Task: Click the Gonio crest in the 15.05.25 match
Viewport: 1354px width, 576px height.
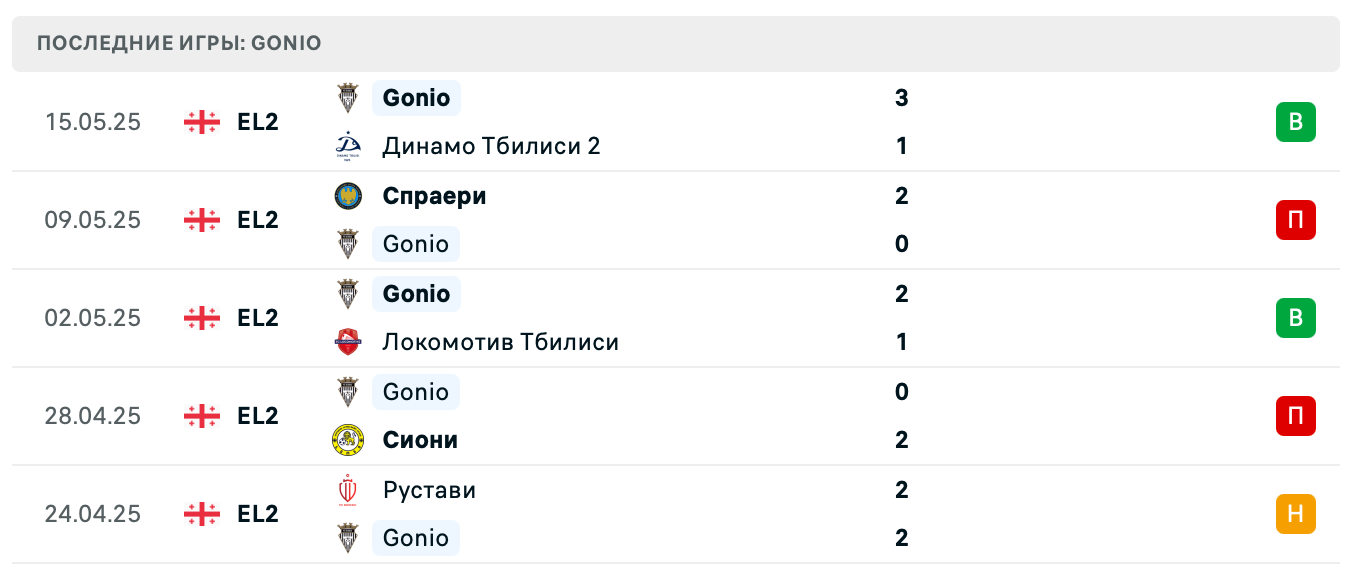Action: point(348,98)
